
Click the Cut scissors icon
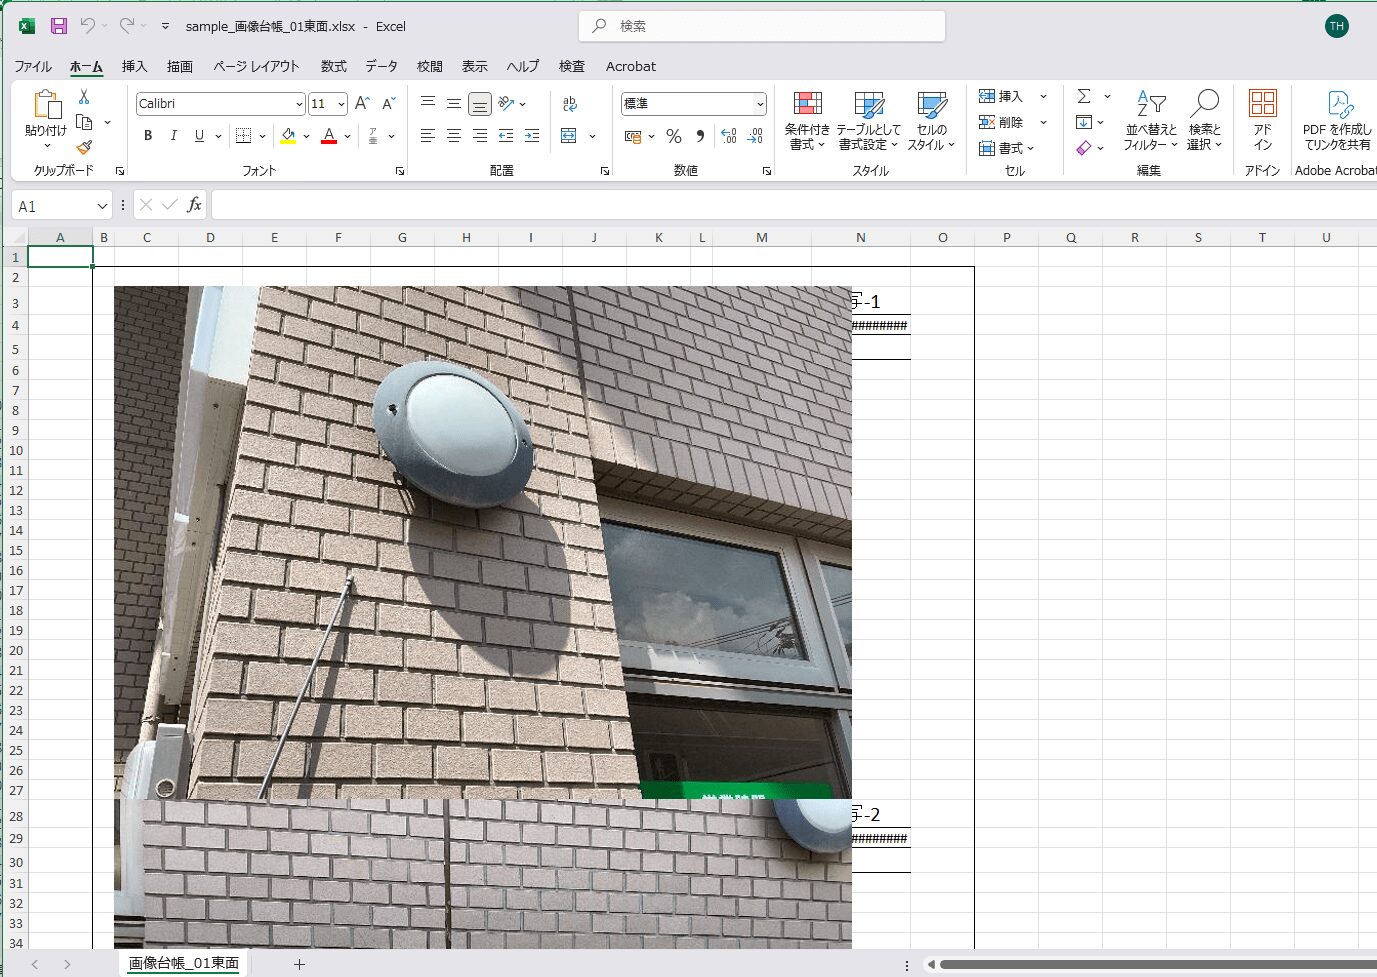(84, 97)
